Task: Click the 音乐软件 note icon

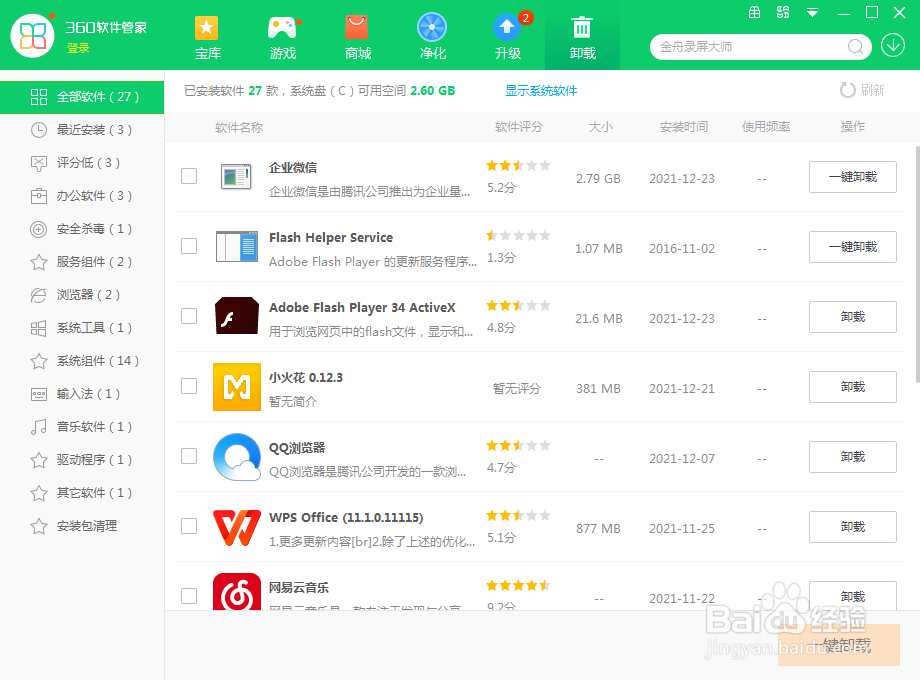Action: point(39,427)
